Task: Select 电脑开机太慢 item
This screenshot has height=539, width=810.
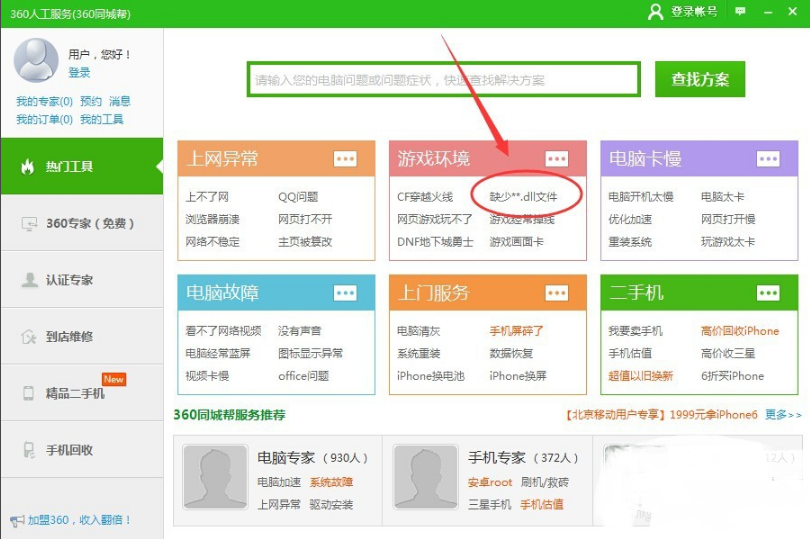Action: tap(641, 197)
